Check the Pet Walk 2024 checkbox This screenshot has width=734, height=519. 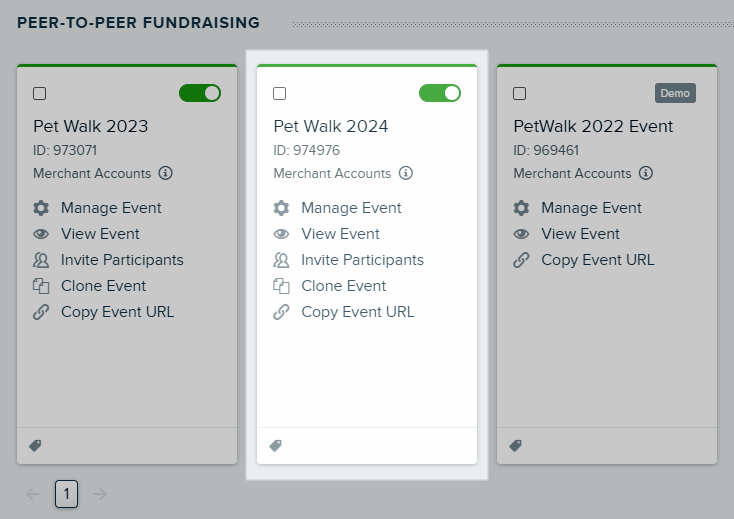coord(279,94)
